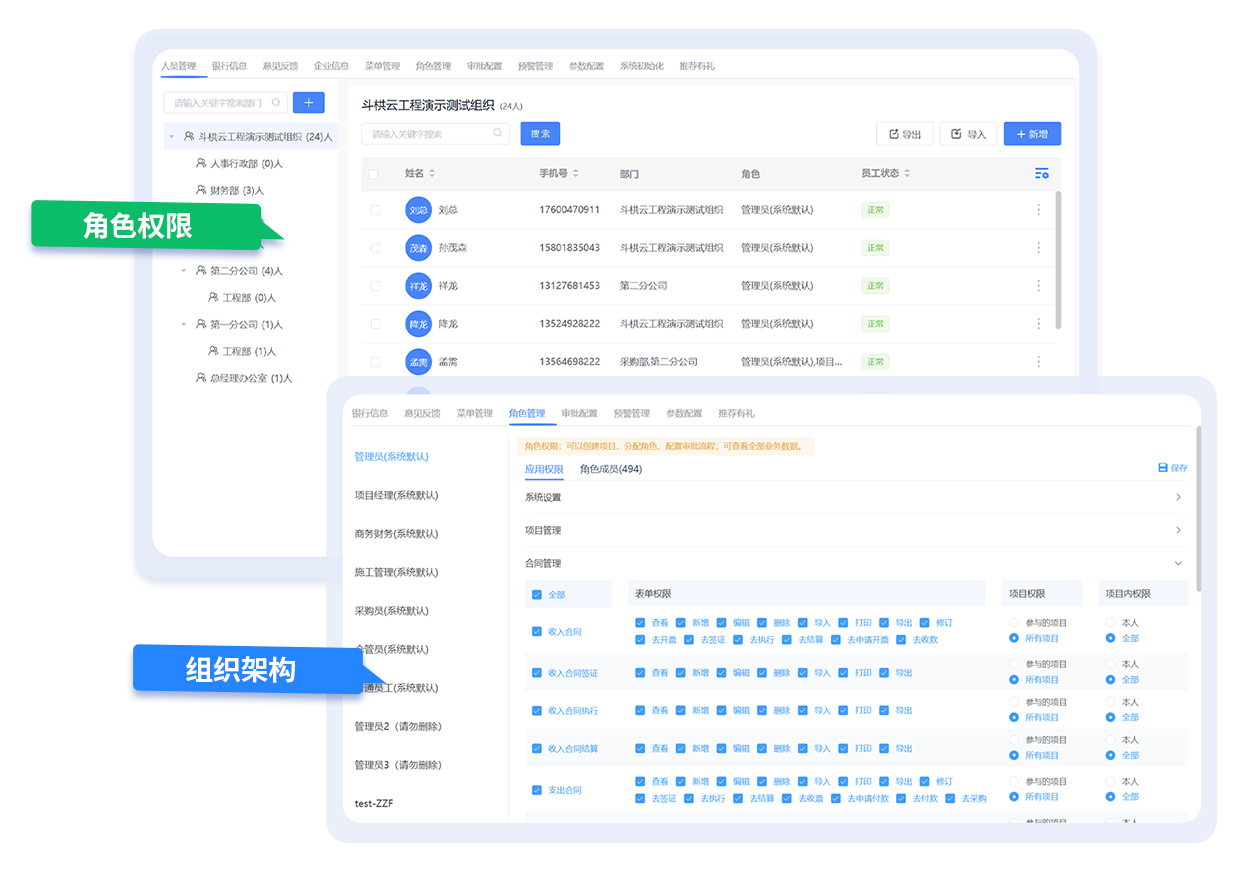Viewport: 1250px width, 880px height.
Task: Open the three-dot menu for 刘总 row
Action: click(x=1038, y=210)
